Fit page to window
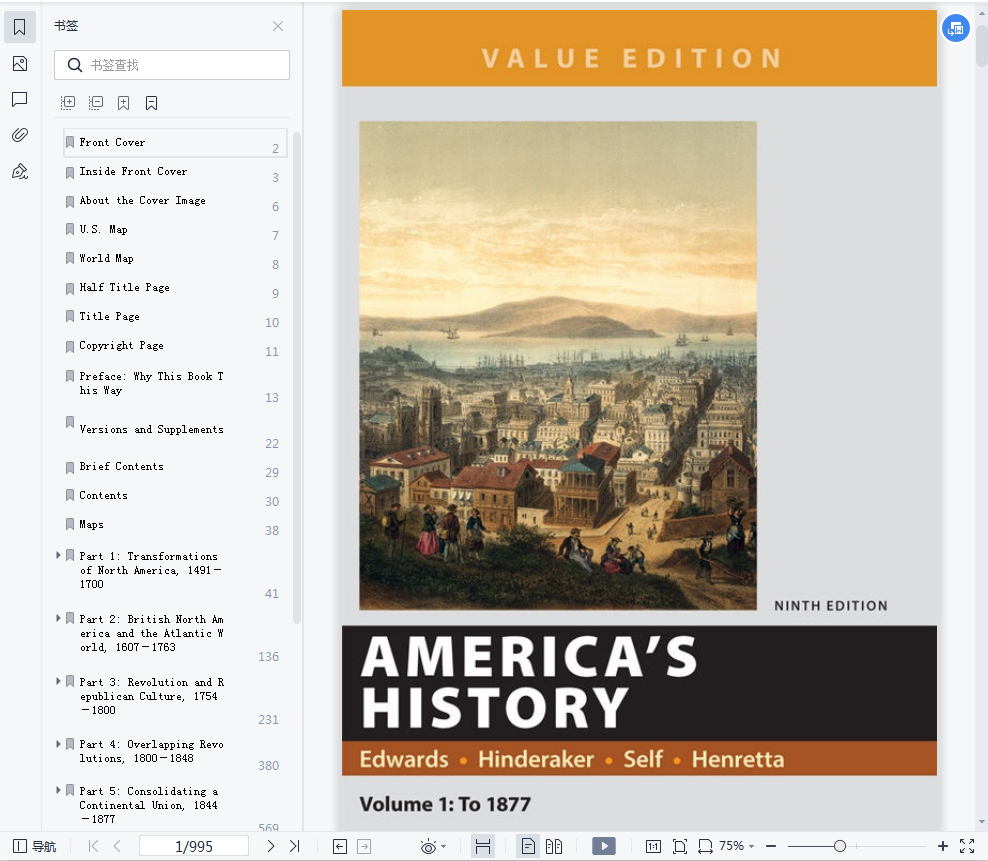The width and height of the screenshot is (988, 861). [680, 846]
